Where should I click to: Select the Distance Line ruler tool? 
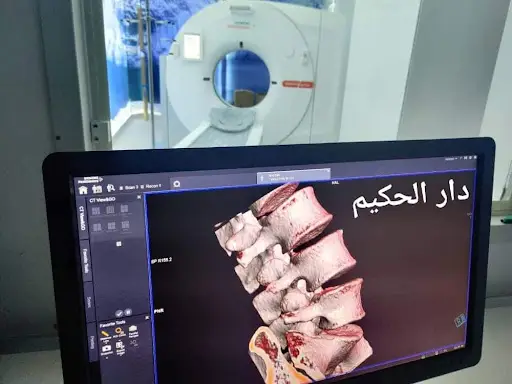tap(105, 335)
